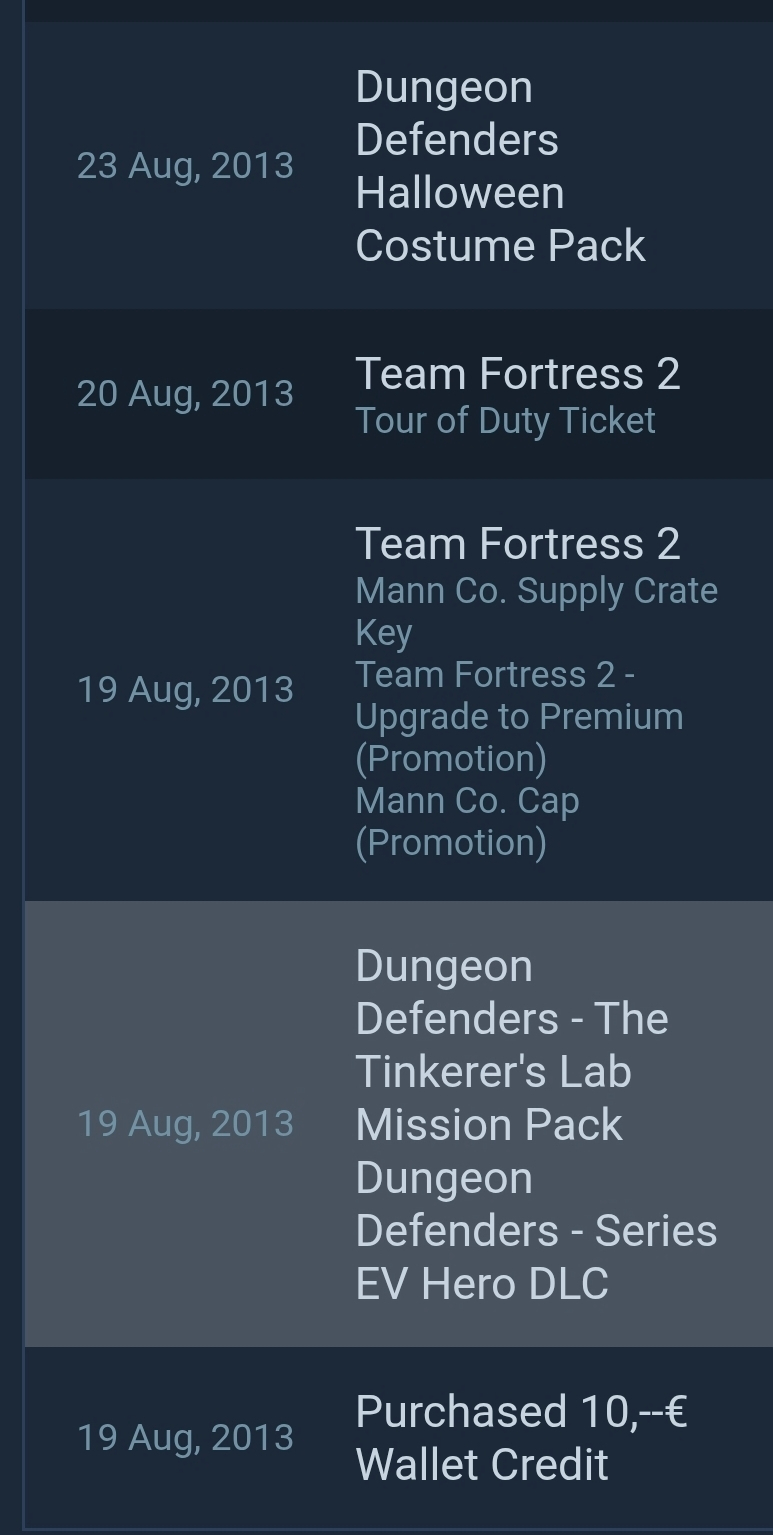Open Team Fortress 2 title above Supply Crate Key
773x1535 pixels.
click(517, 544)
